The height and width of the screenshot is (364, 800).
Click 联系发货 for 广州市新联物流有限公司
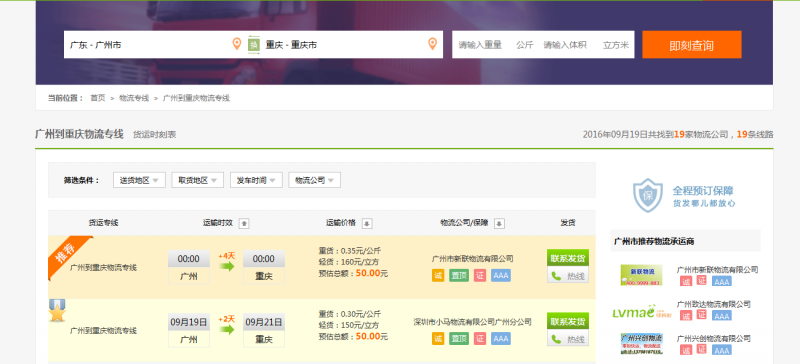568,258
